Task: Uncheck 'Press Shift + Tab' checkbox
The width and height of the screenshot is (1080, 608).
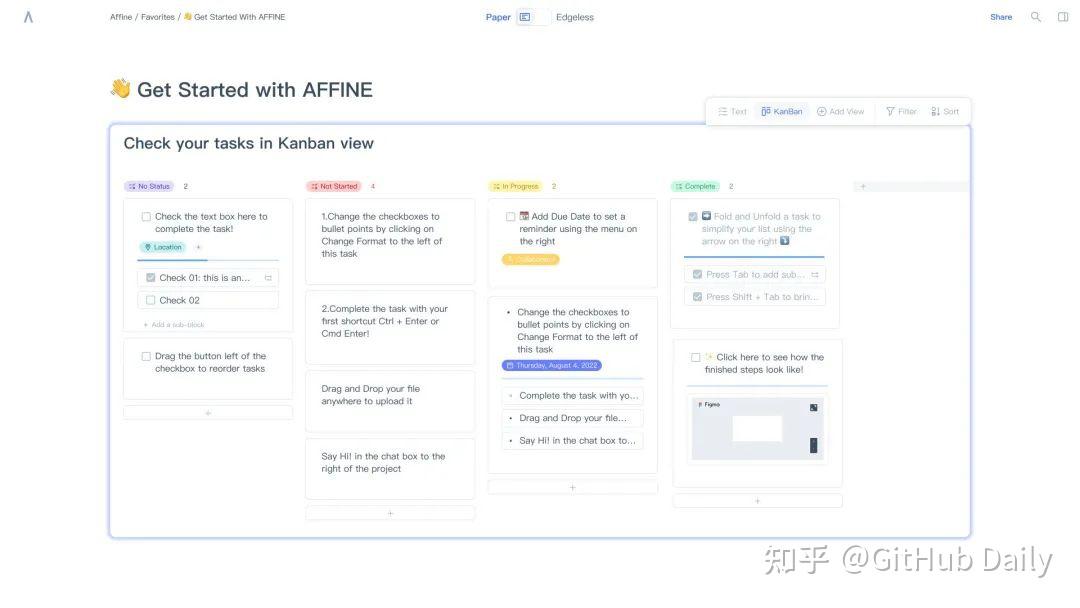Action: [697, 297]
